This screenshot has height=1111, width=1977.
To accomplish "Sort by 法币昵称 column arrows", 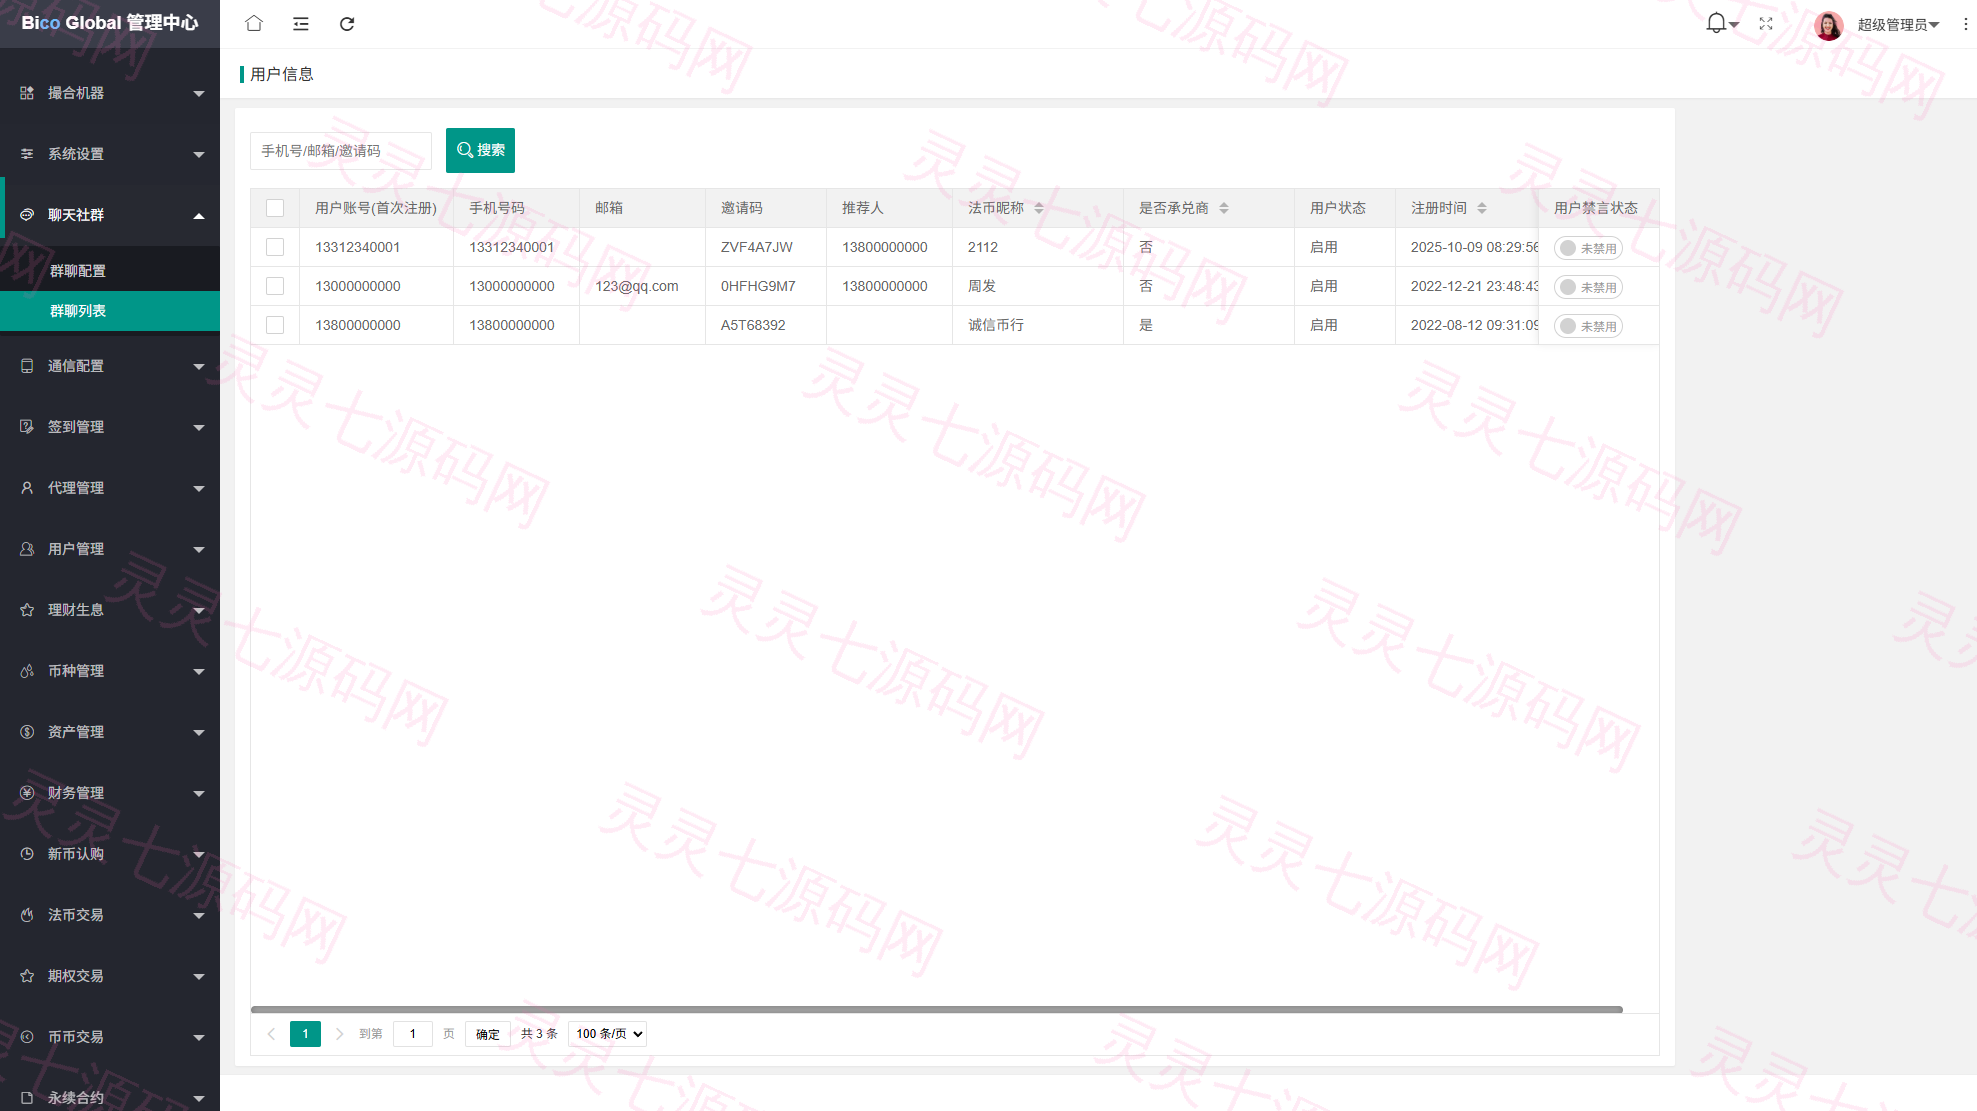I will 1039,208.
